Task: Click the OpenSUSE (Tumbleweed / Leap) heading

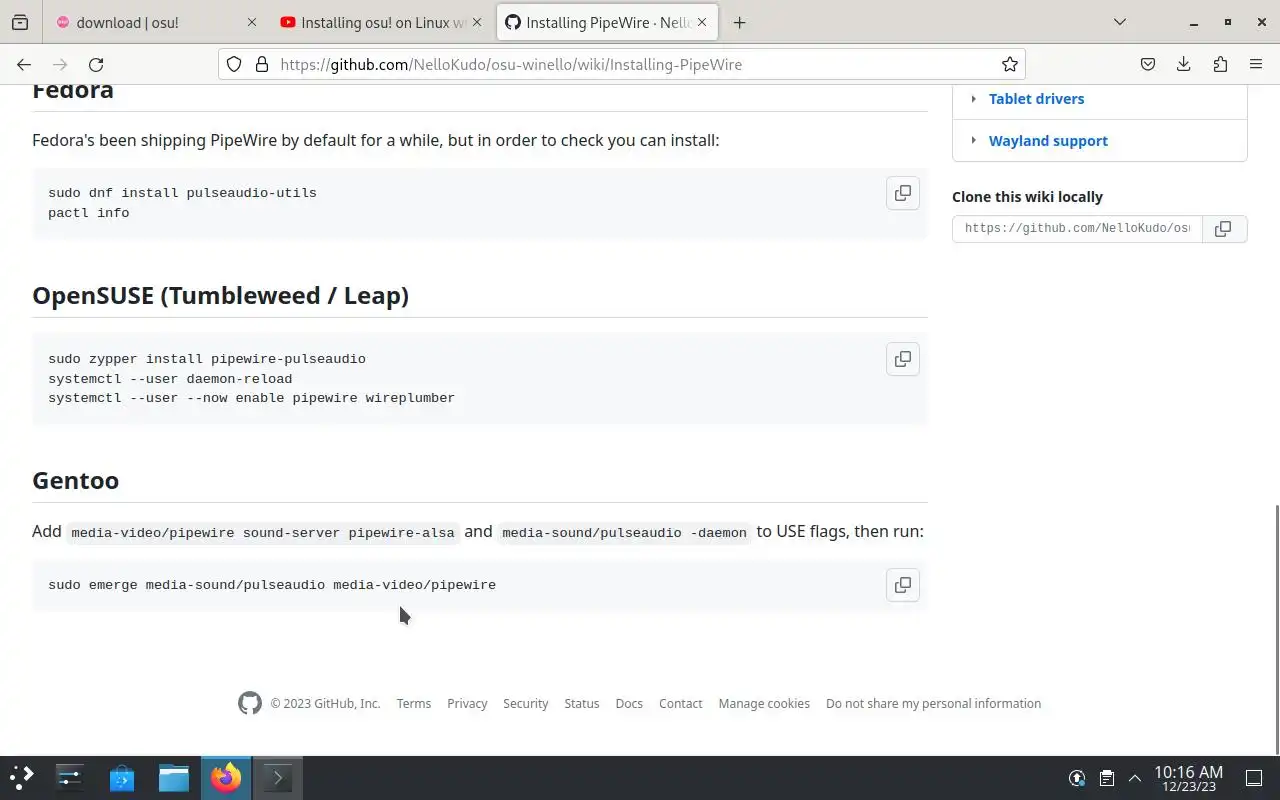Action: point(220,296)
